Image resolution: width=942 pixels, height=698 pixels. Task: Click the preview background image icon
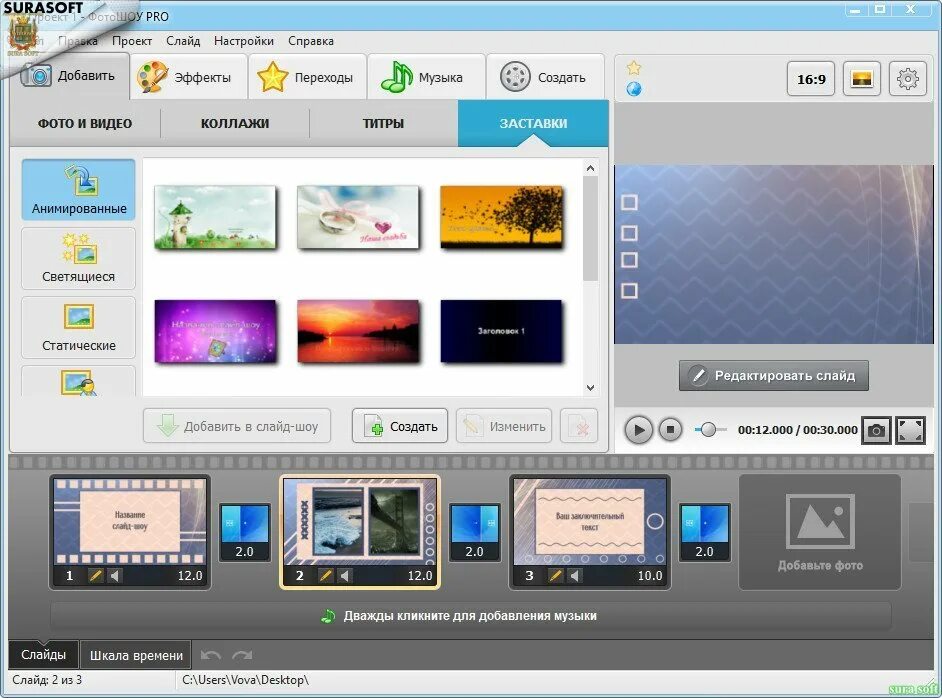coord(861,79)
